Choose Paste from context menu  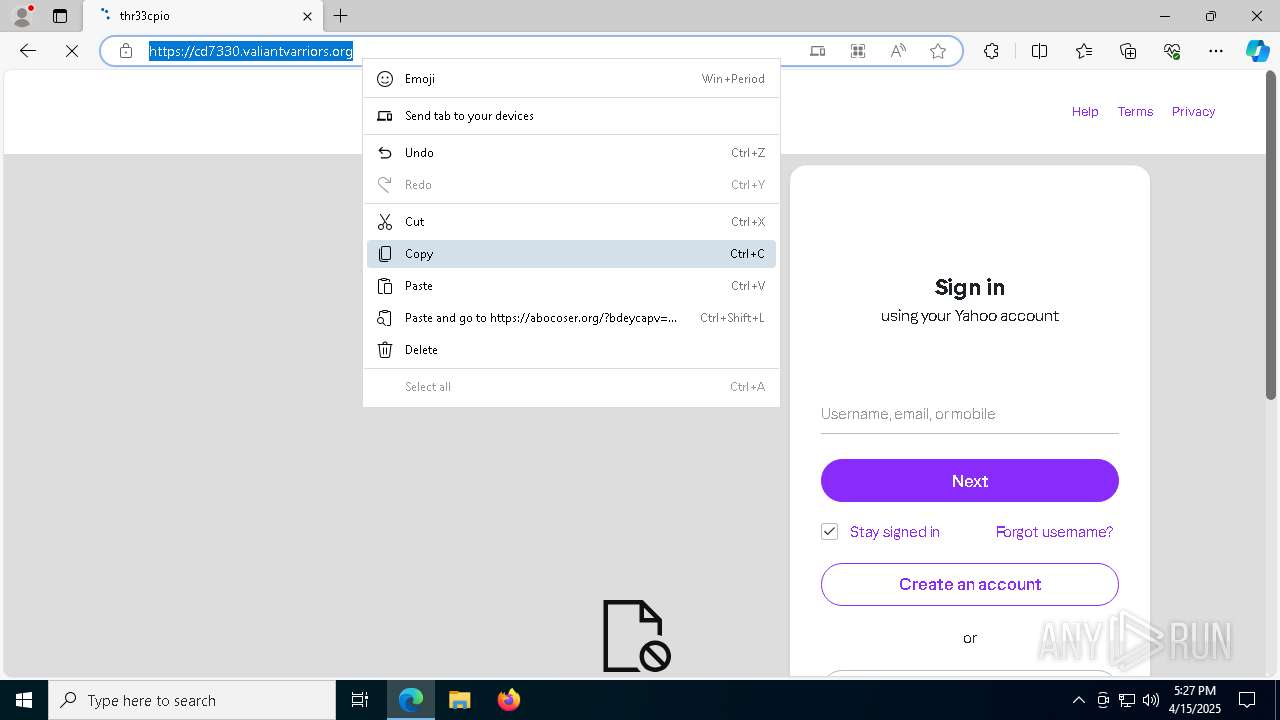pos(571,286)
